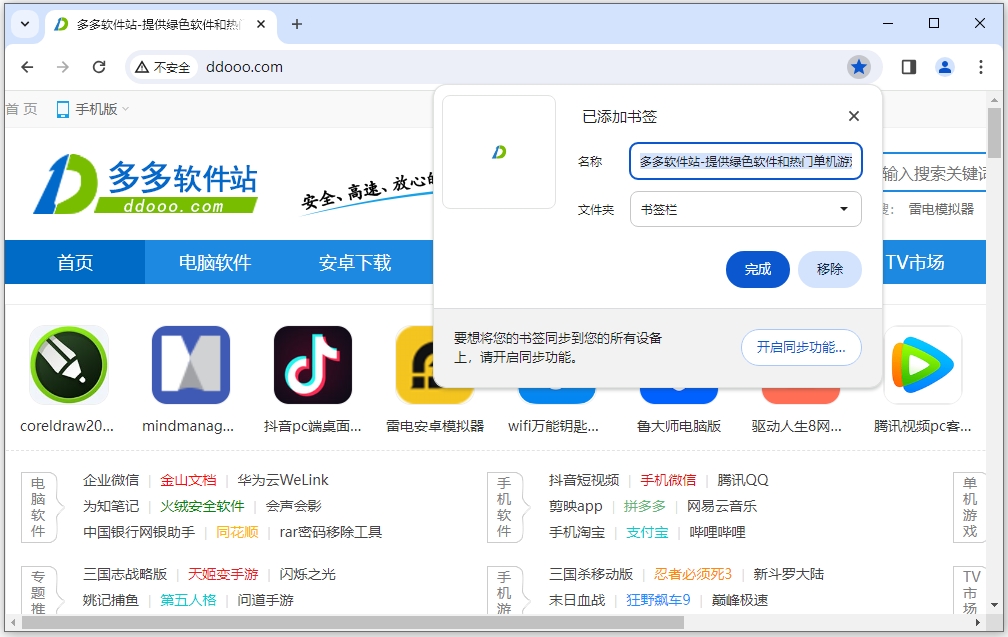The width and height of the screenshot is (1008, 637).
Task: Click the coreldraw app icon
Action: (69, 365)
